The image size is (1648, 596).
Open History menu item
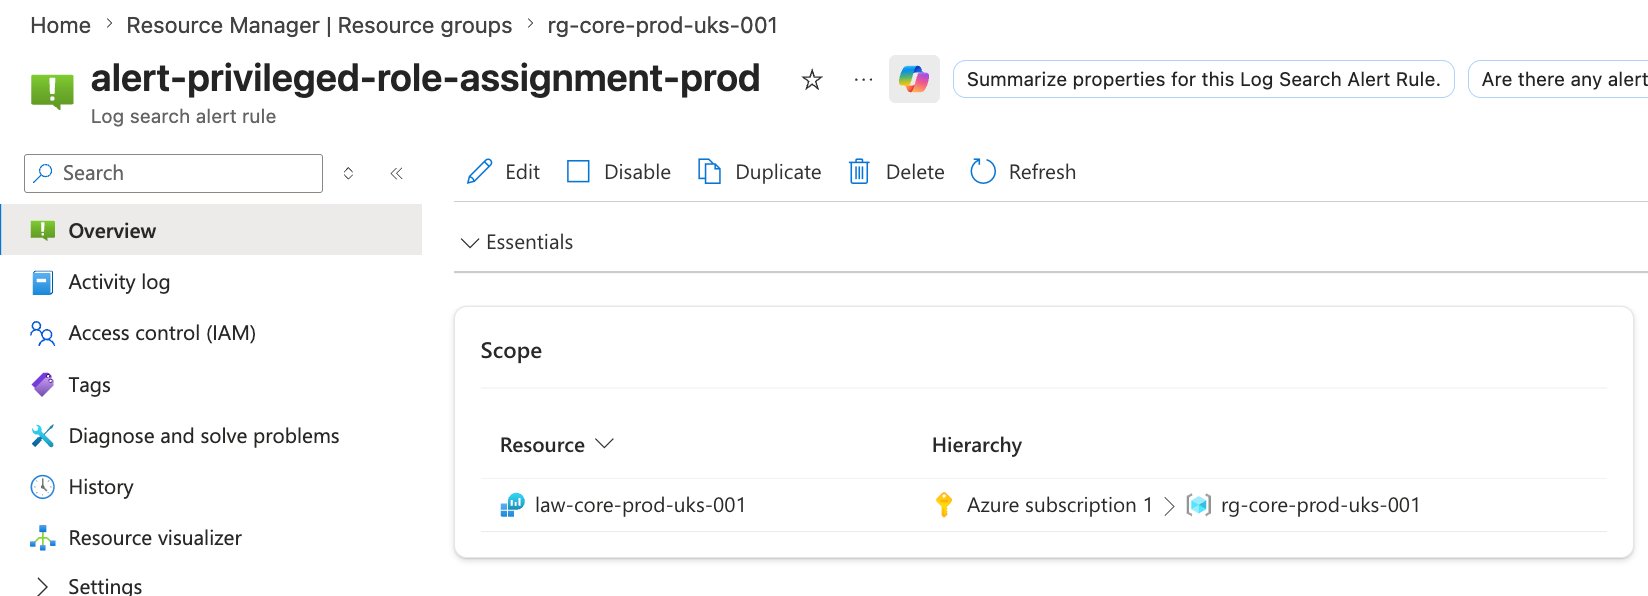[101, 487]
